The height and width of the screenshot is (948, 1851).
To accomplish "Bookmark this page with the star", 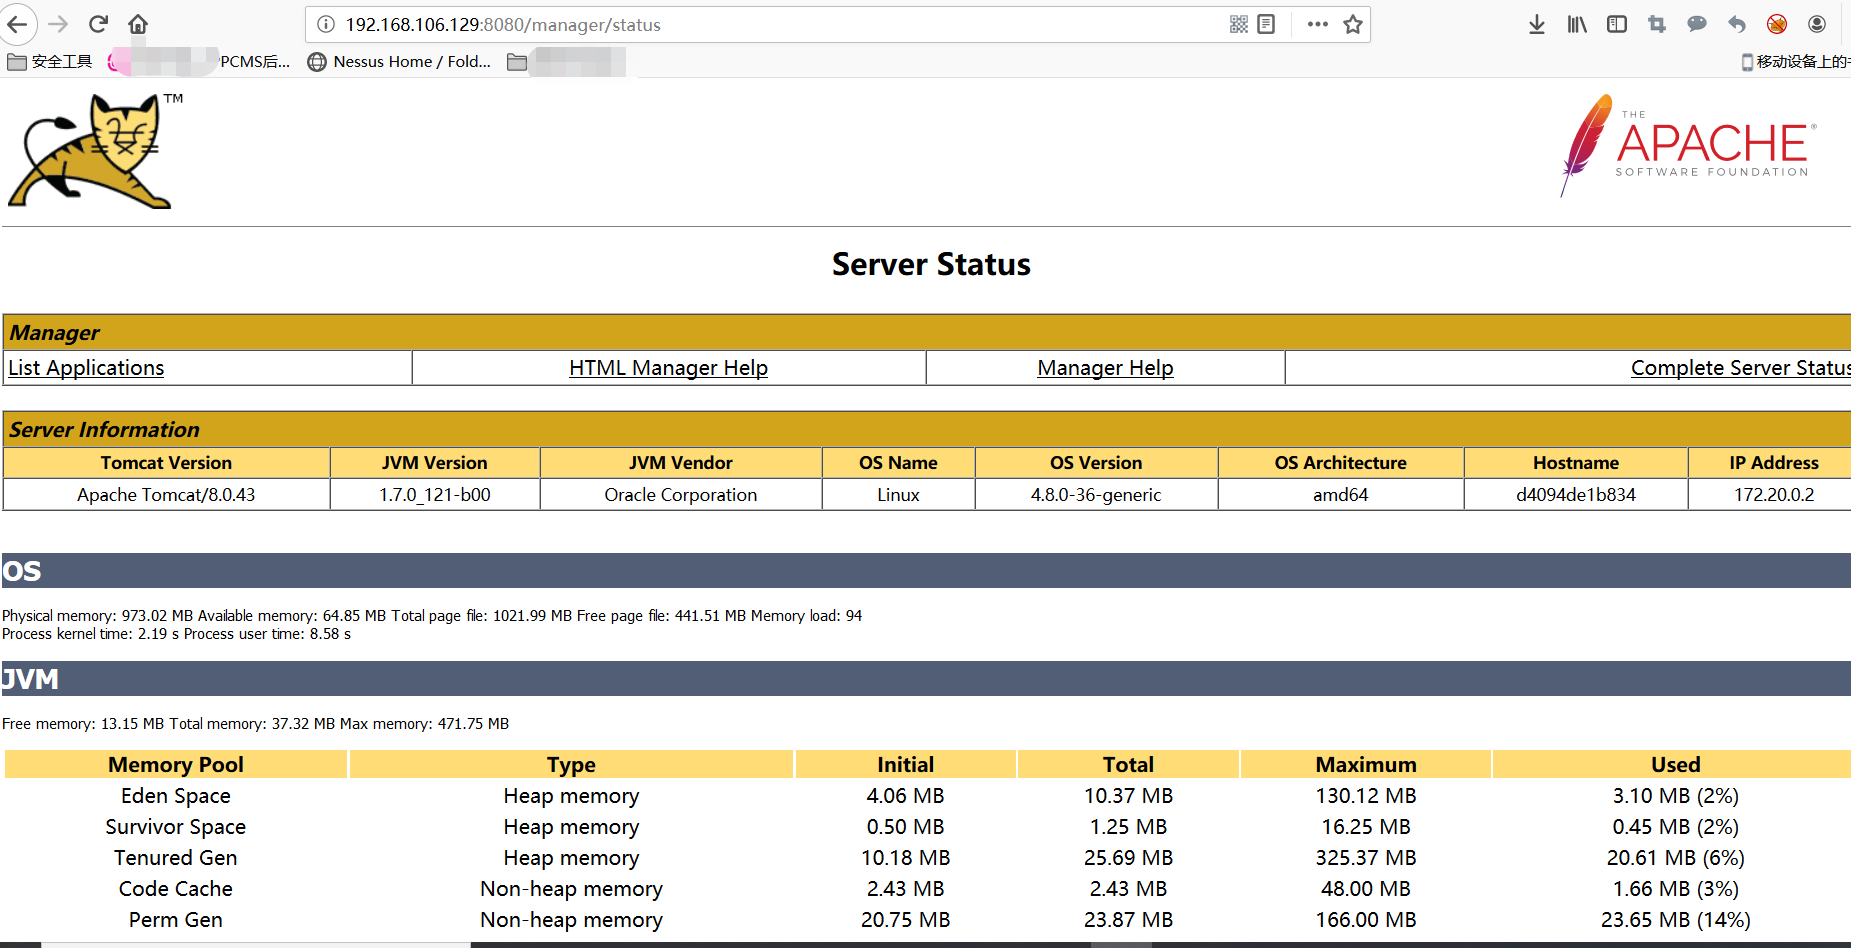I will [x=1353, y=24].
